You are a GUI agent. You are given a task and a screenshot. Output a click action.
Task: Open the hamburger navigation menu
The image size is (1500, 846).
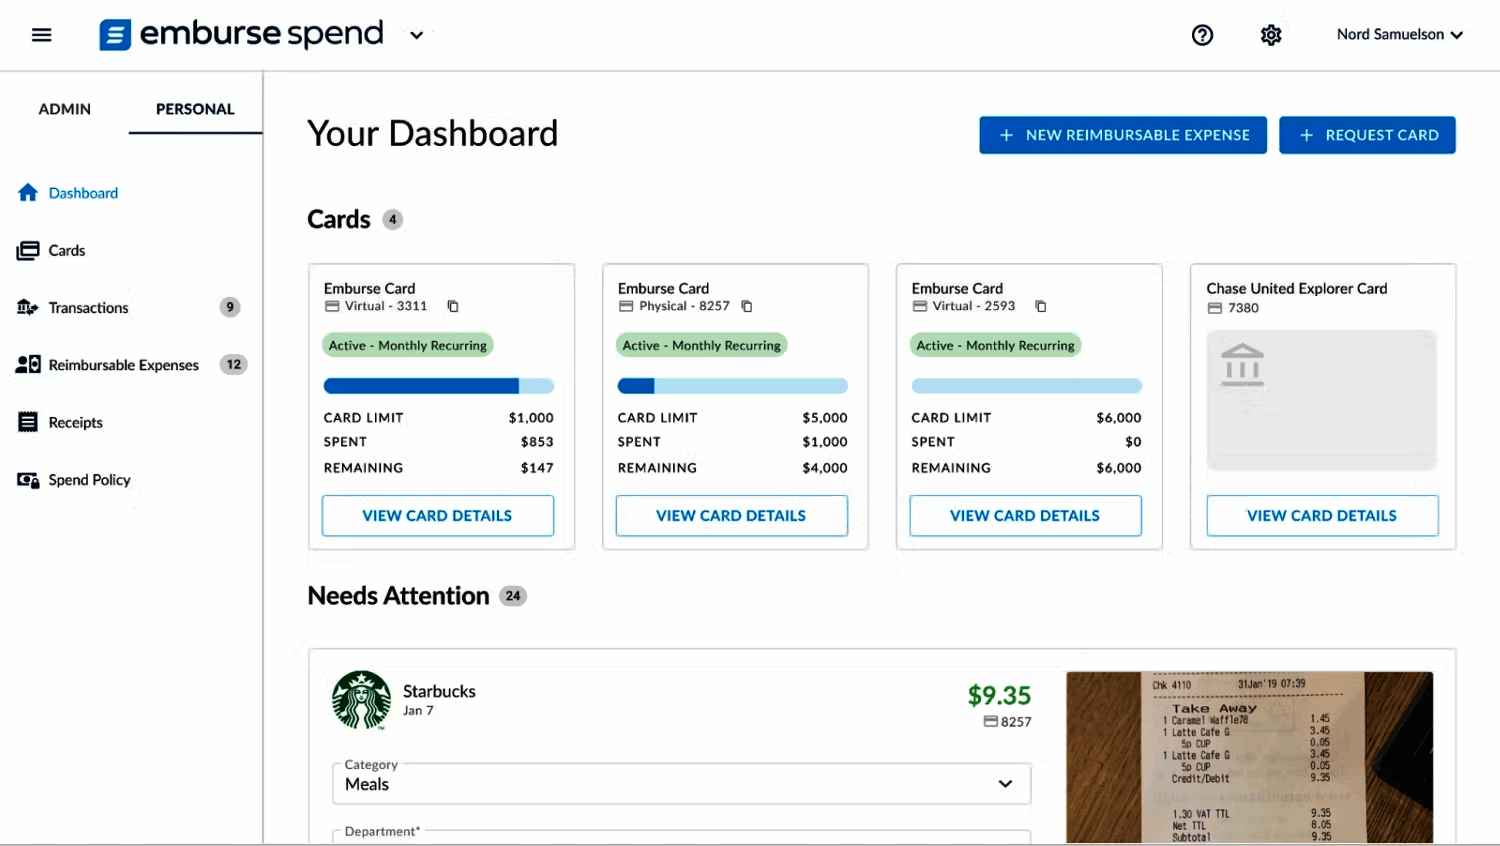click(x=41, y=35)
